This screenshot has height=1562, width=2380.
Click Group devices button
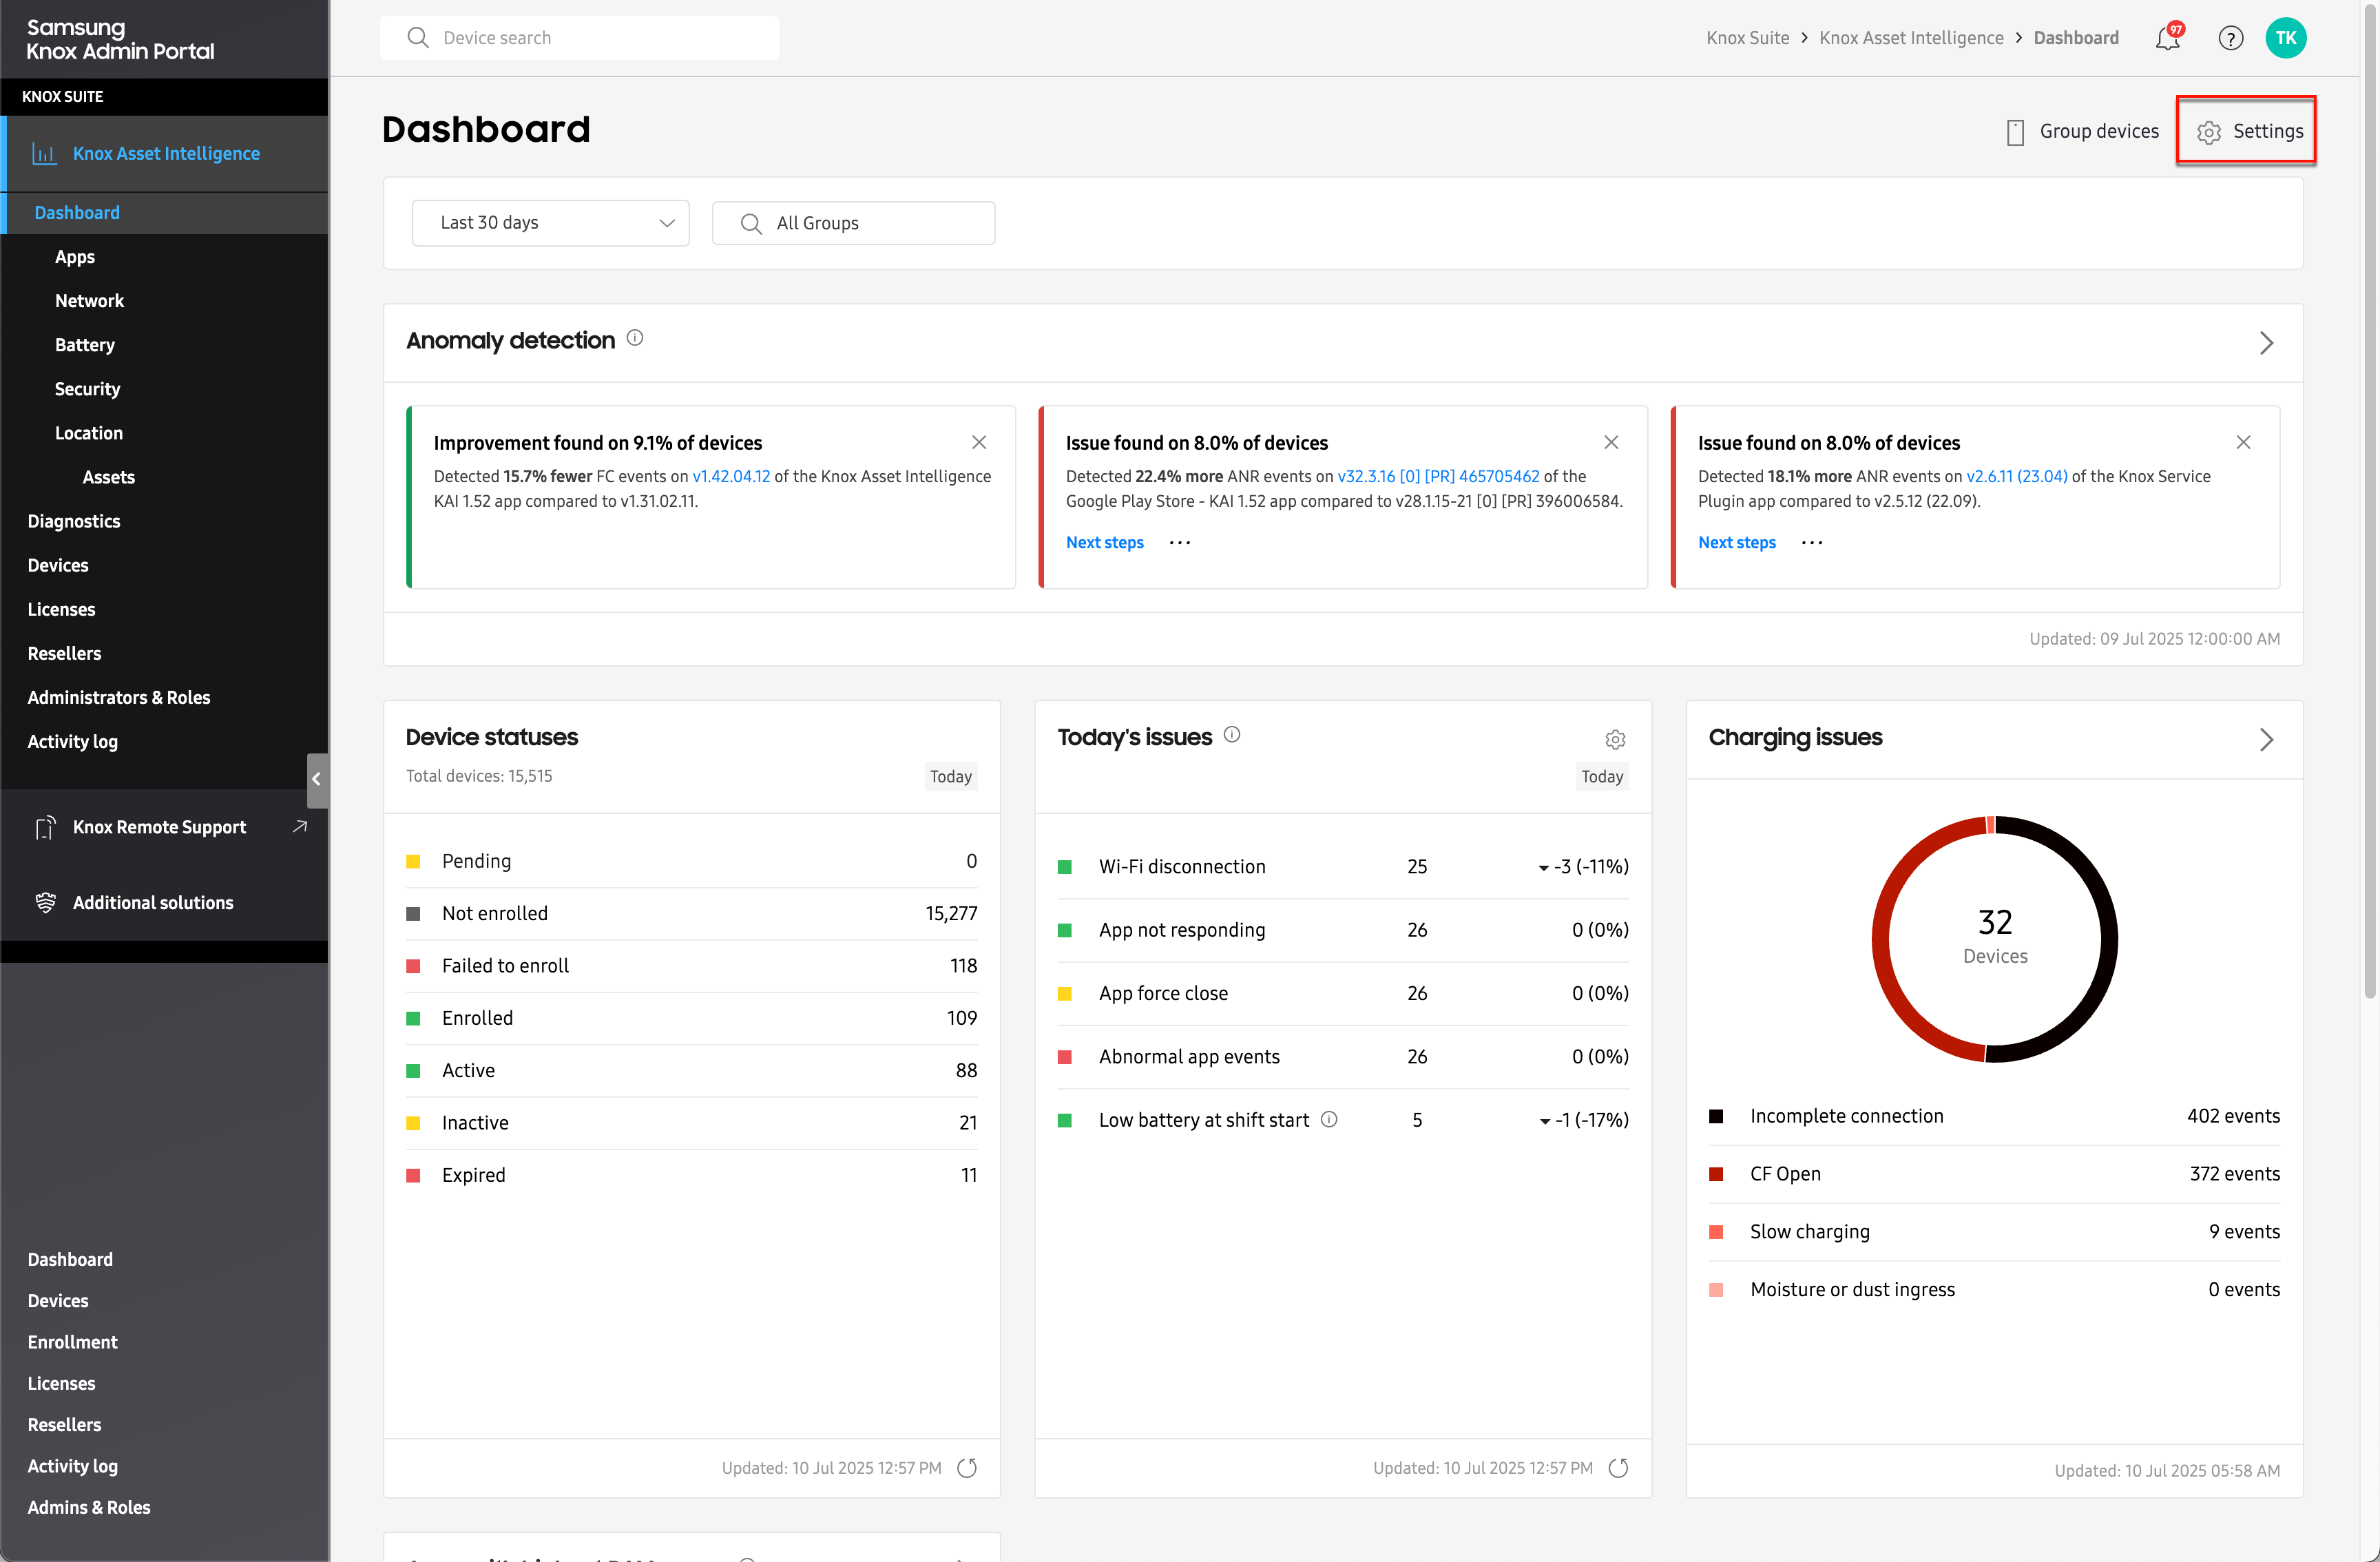[x=2083, y=131]
